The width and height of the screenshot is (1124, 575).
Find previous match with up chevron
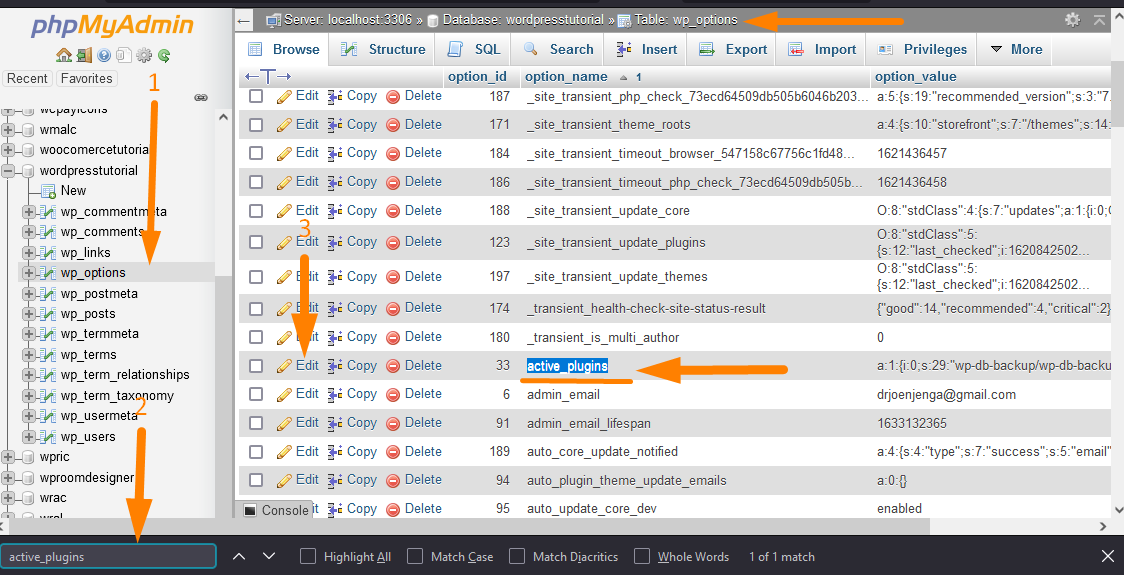click(x=240, y=556)
